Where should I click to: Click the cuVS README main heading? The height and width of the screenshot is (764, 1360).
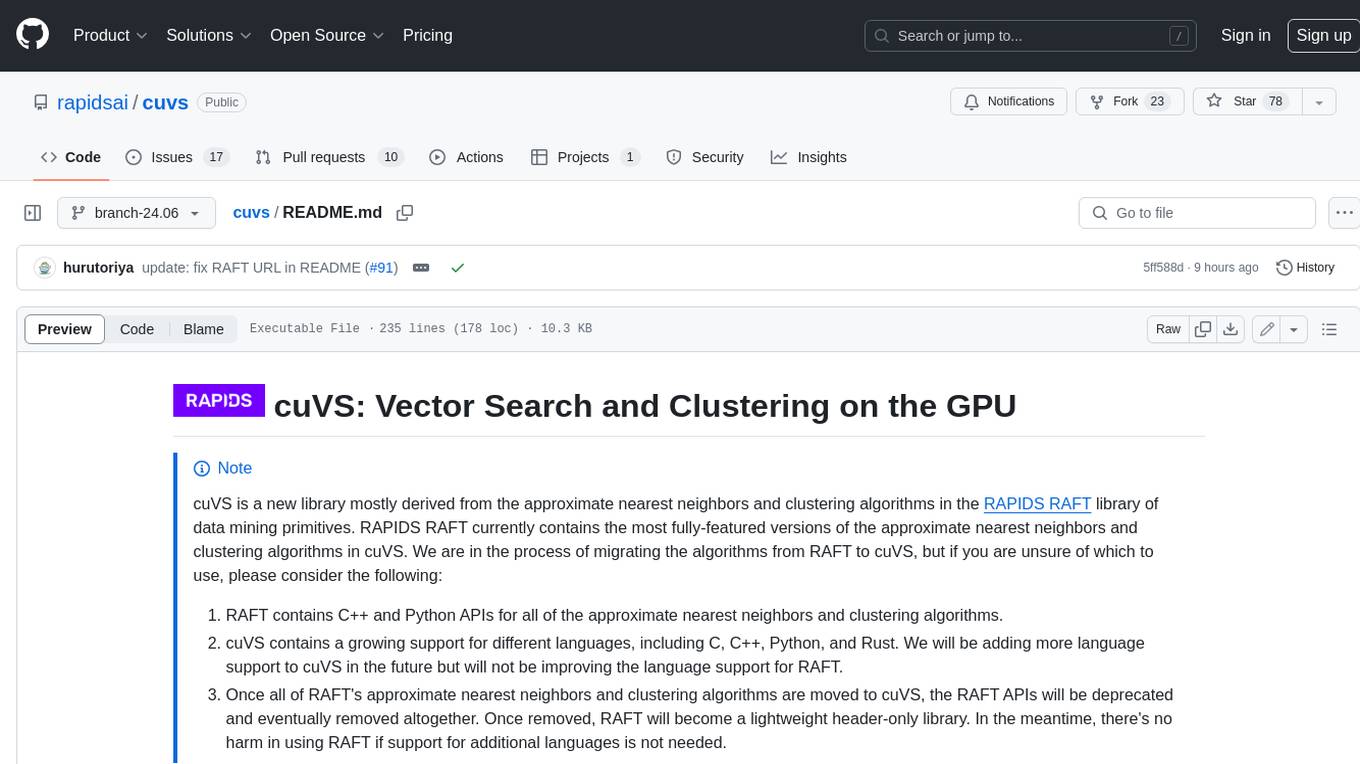pos(645,405)
